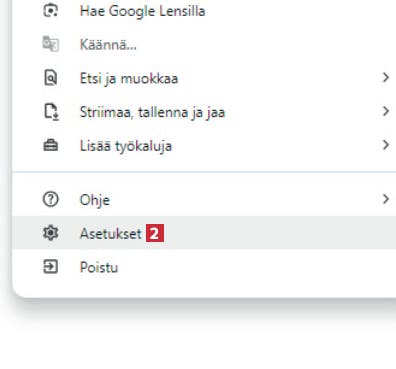
Task: Choose the Käännä... menu item
Action: 204,44
